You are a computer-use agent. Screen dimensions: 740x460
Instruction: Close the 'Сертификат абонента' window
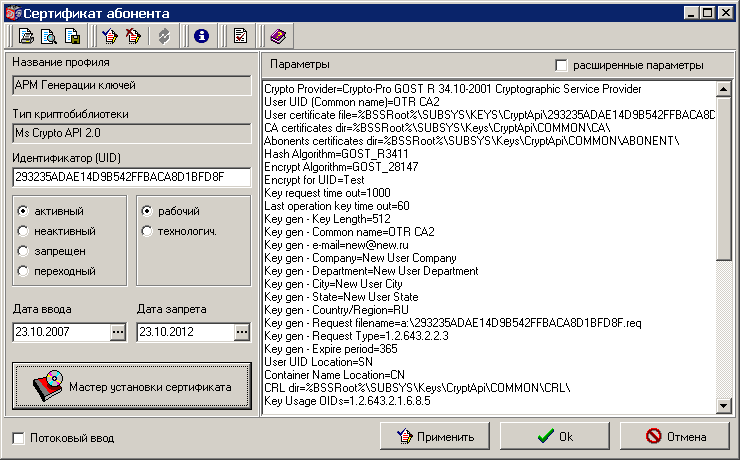tap(725, 13)
